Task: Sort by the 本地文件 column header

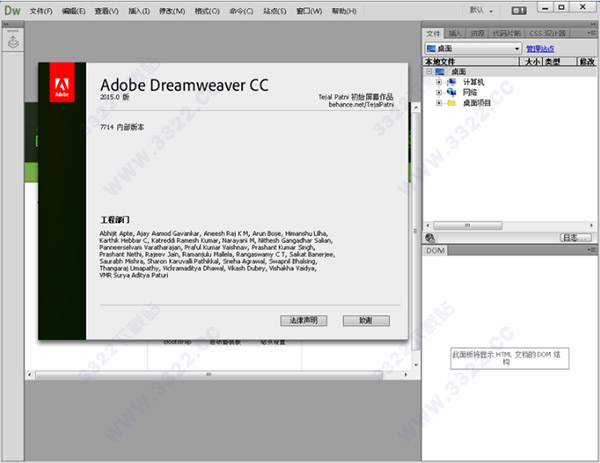Action: (471, 61)
